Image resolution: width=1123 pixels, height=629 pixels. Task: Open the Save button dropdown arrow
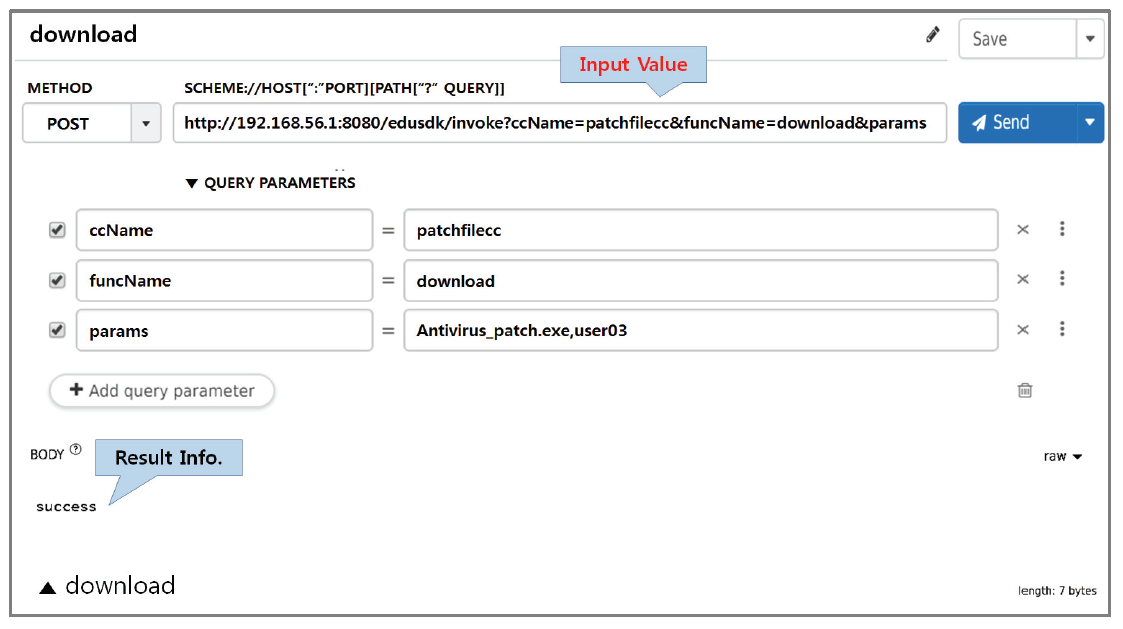click(x=1090, y=40)
